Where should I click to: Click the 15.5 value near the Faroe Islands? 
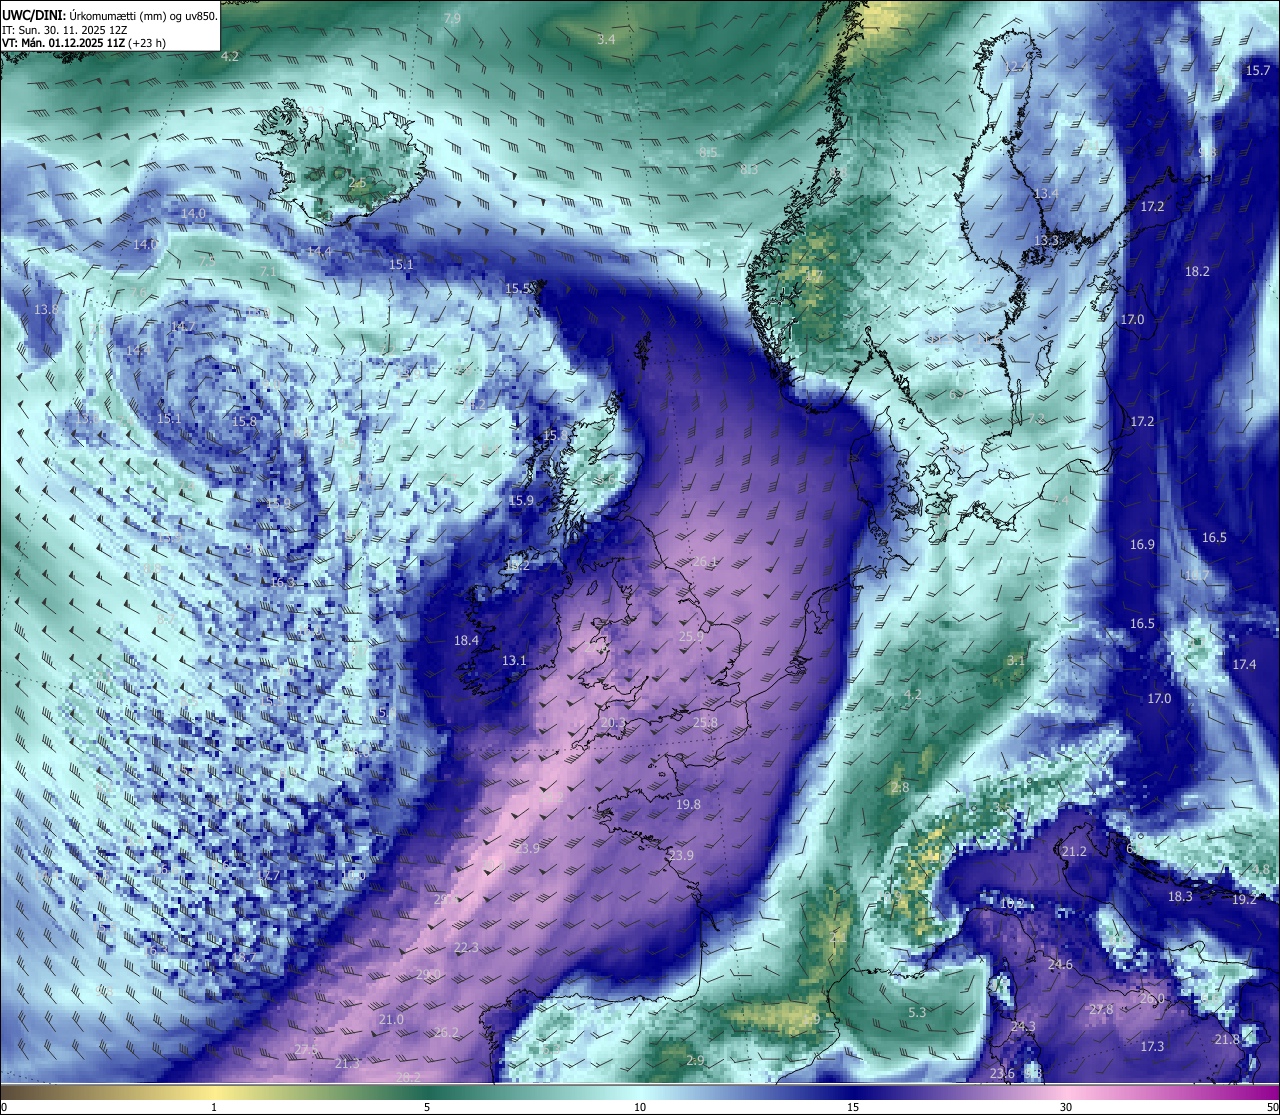coord(517,288)
